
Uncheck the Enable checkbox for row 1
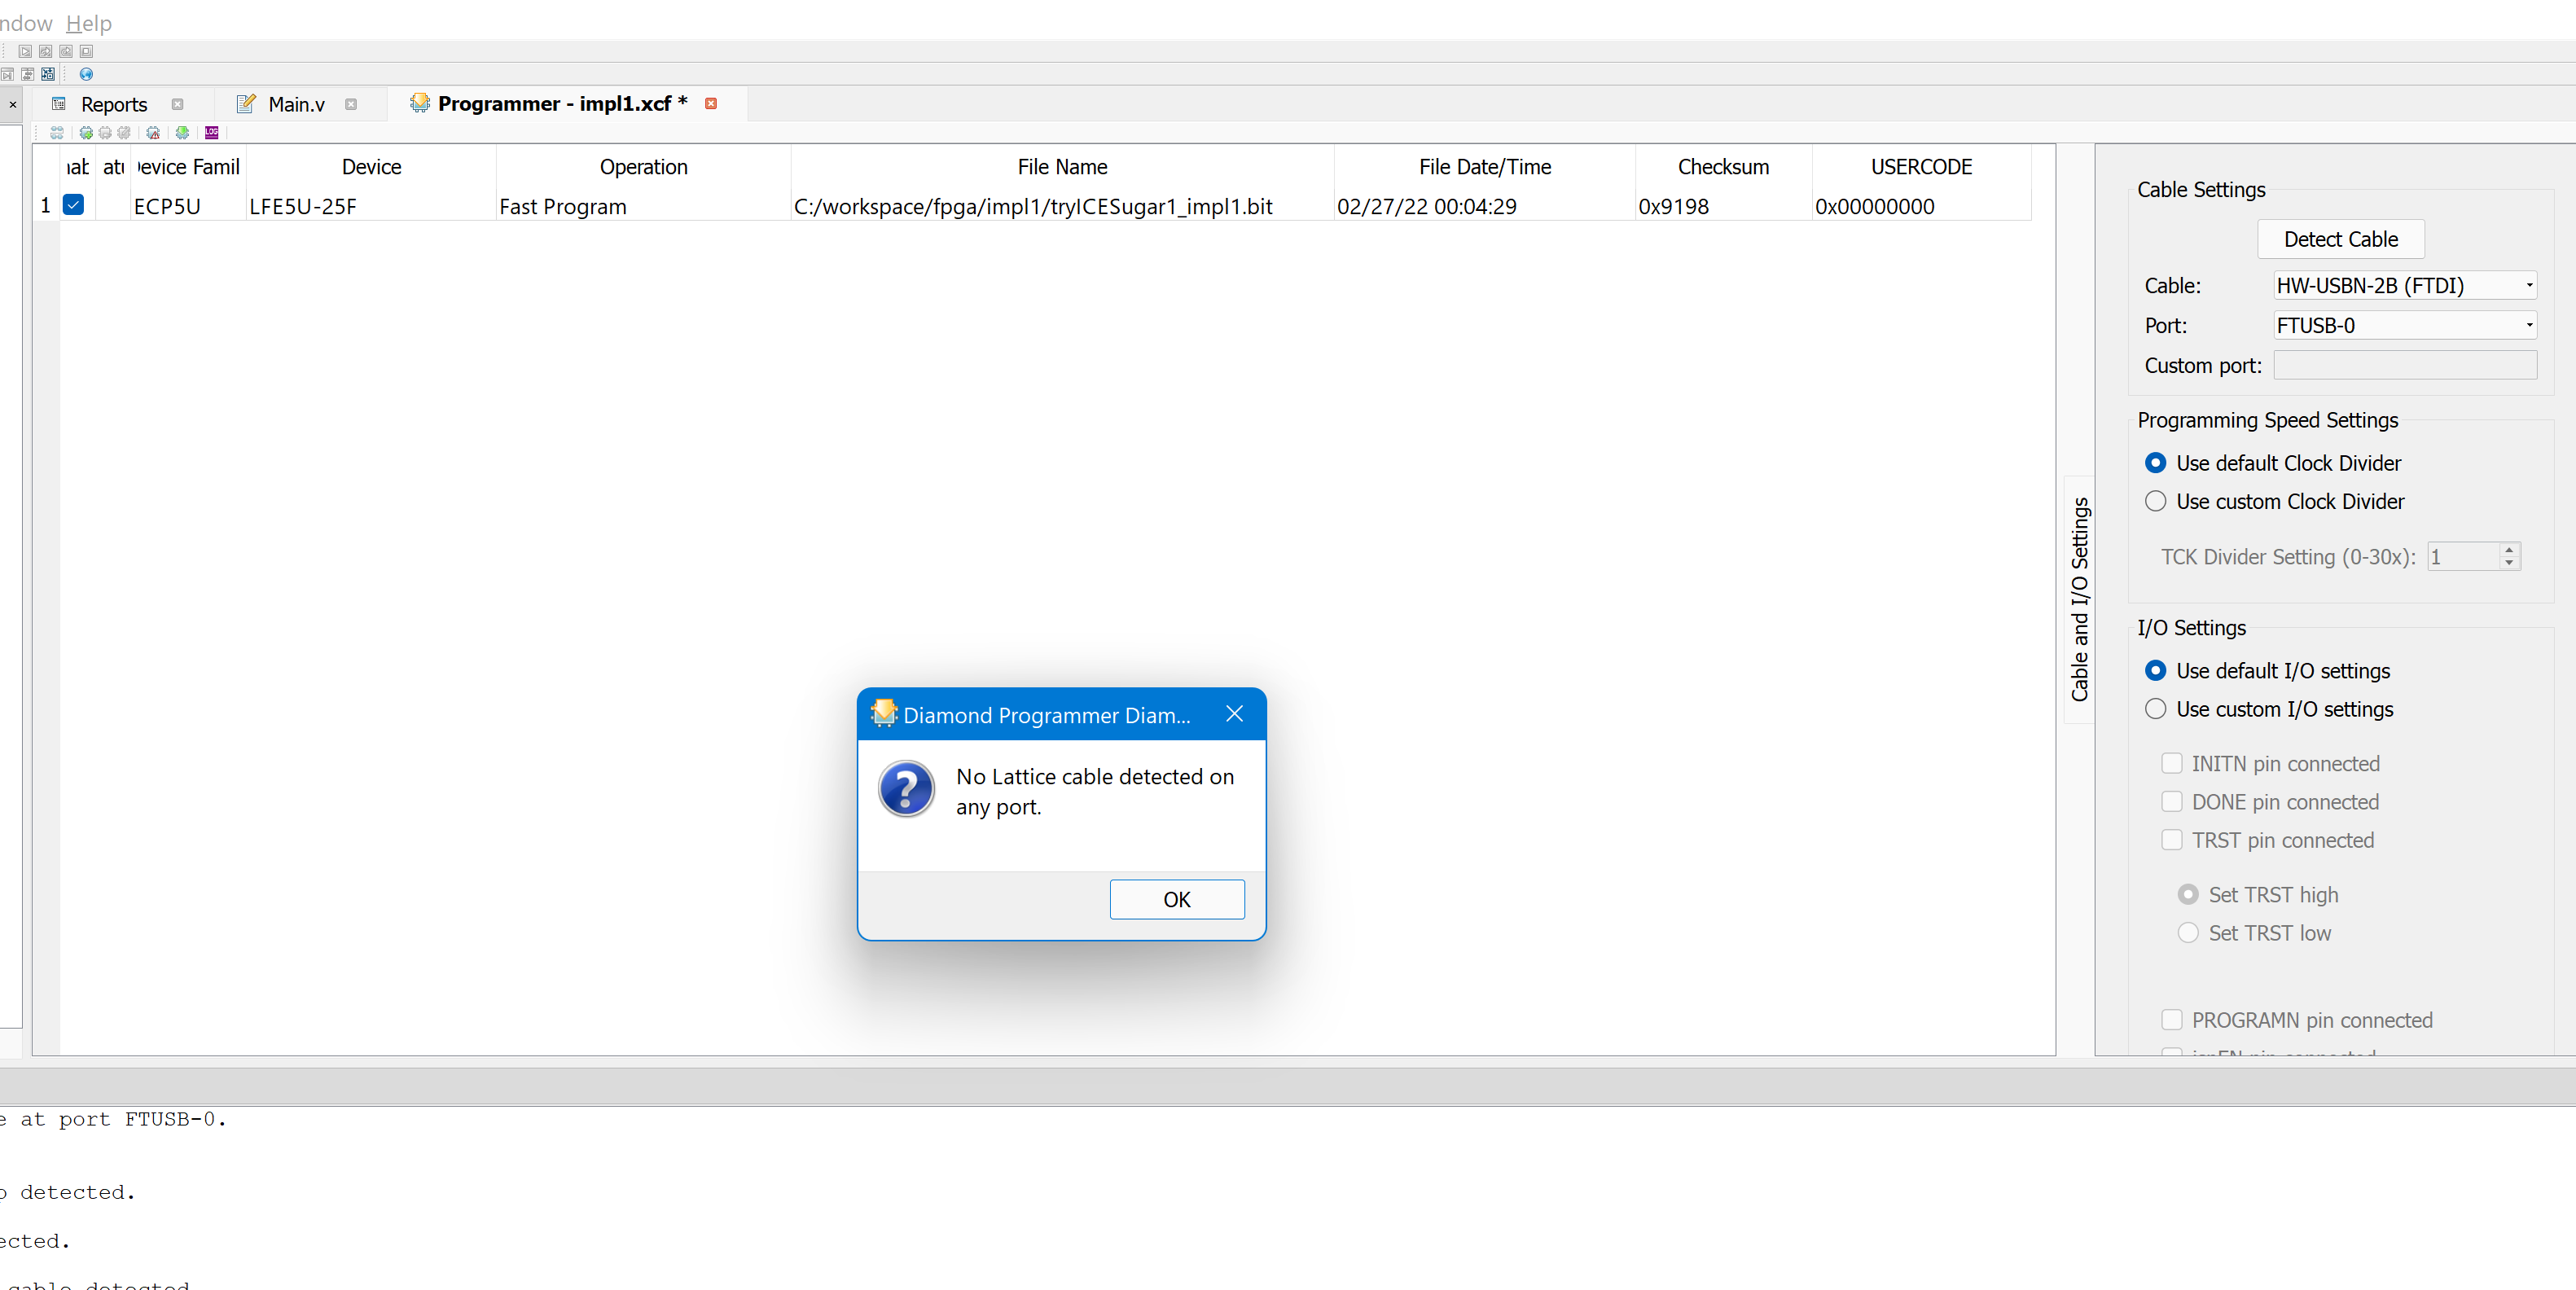pyautogui.click(x=73, y=205)
